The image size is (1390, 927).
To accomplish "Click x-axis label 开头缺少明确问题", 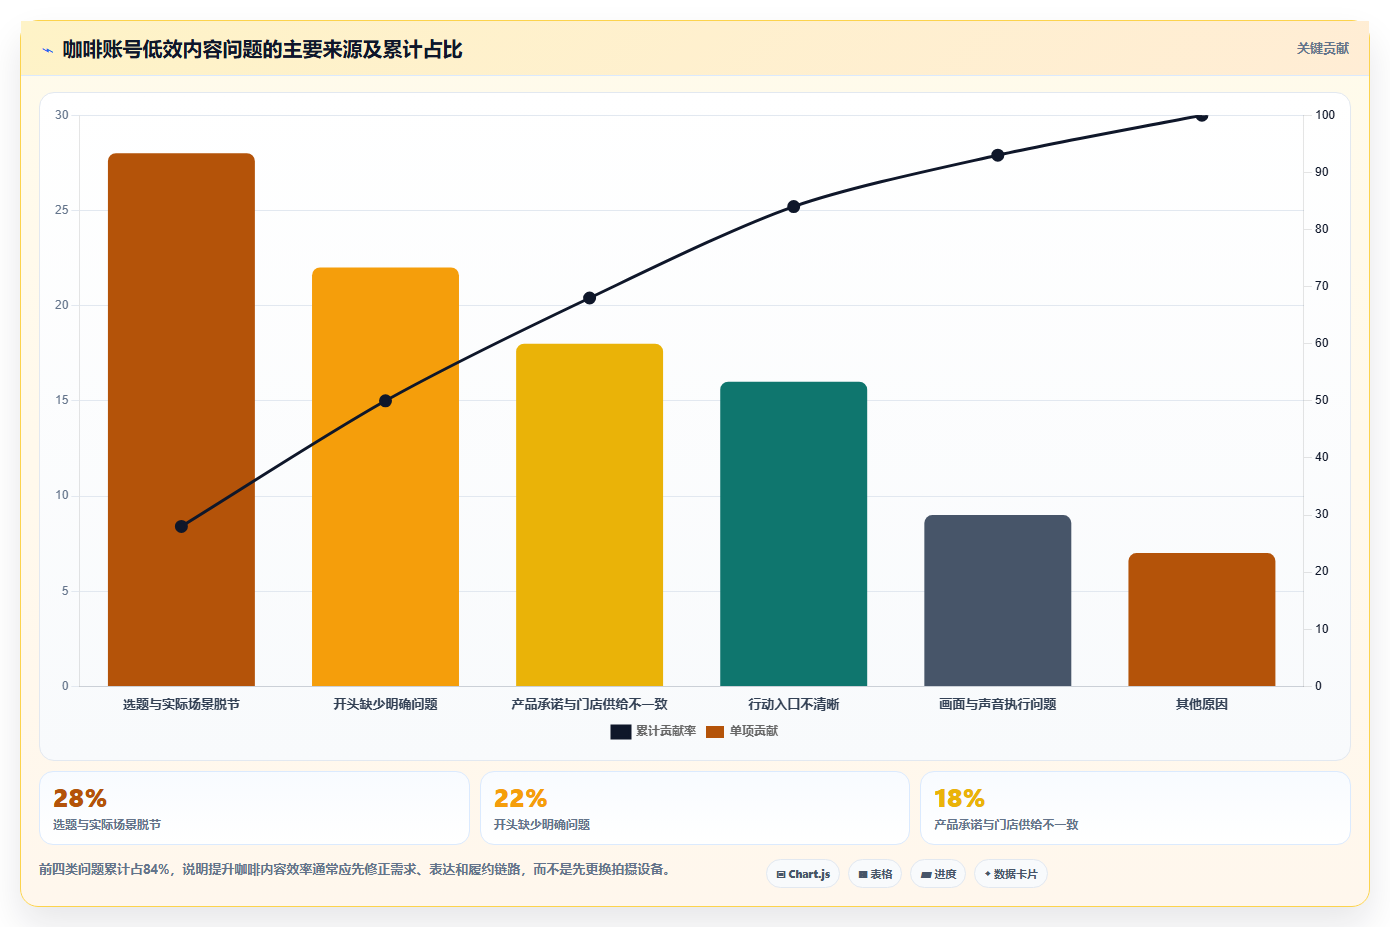I will pyautogui.click(x=385, y=704).
